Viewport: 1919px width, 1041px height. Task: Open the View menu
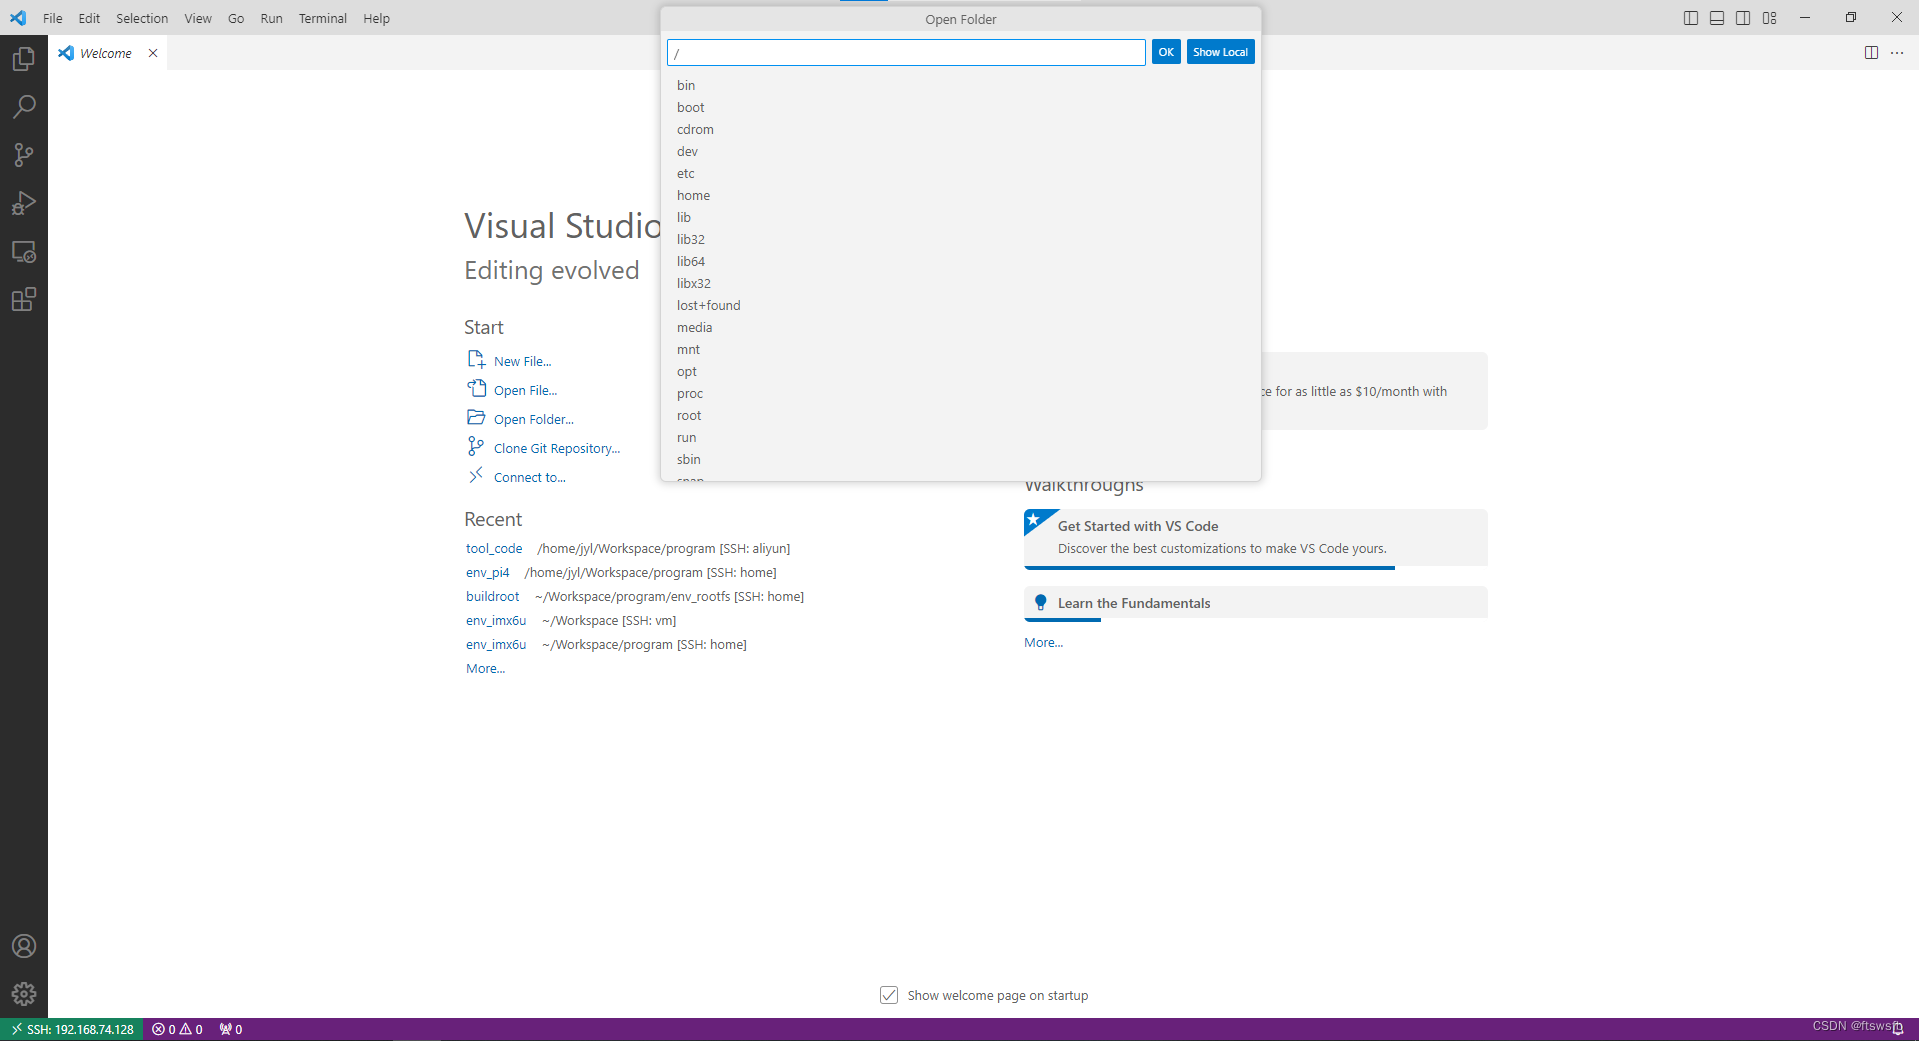point(198,18)
